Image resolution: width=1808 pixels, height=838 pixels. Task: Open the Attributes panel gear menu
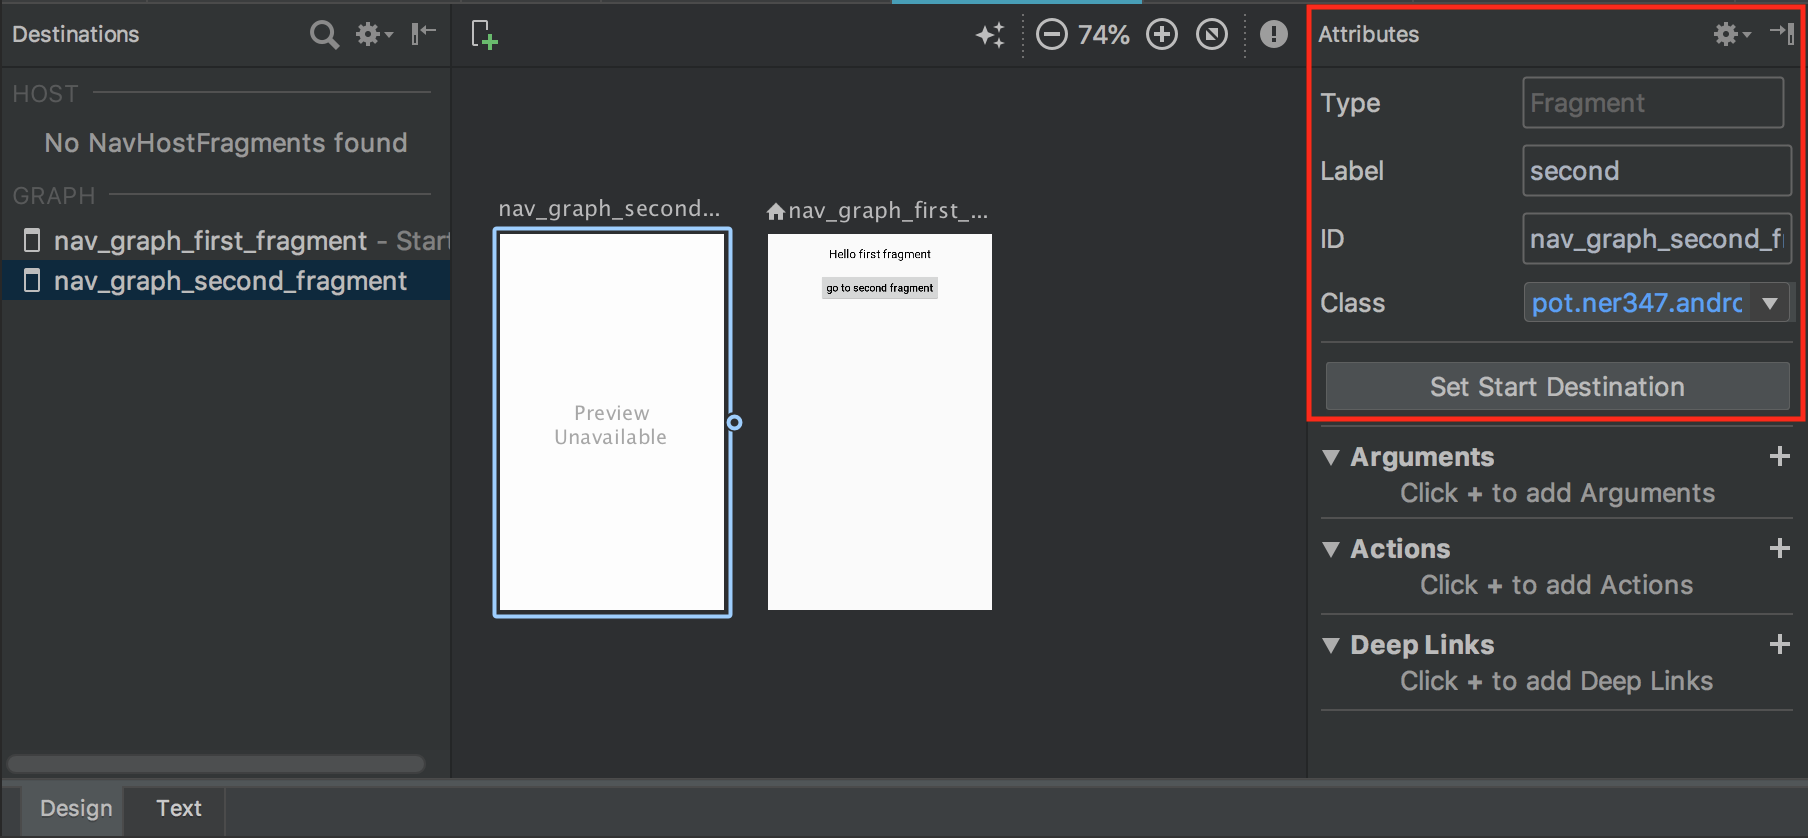(x=1731, y=35)
